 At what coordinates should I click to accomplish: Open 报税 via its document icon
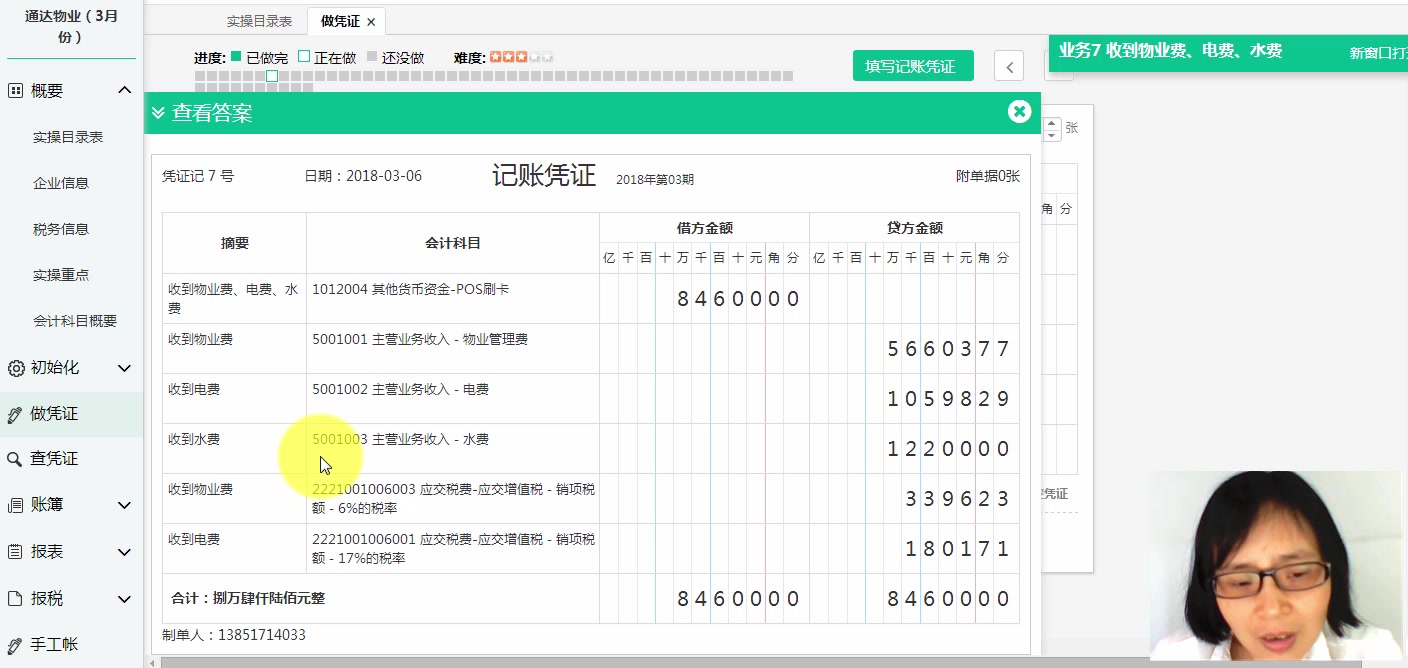17,598
